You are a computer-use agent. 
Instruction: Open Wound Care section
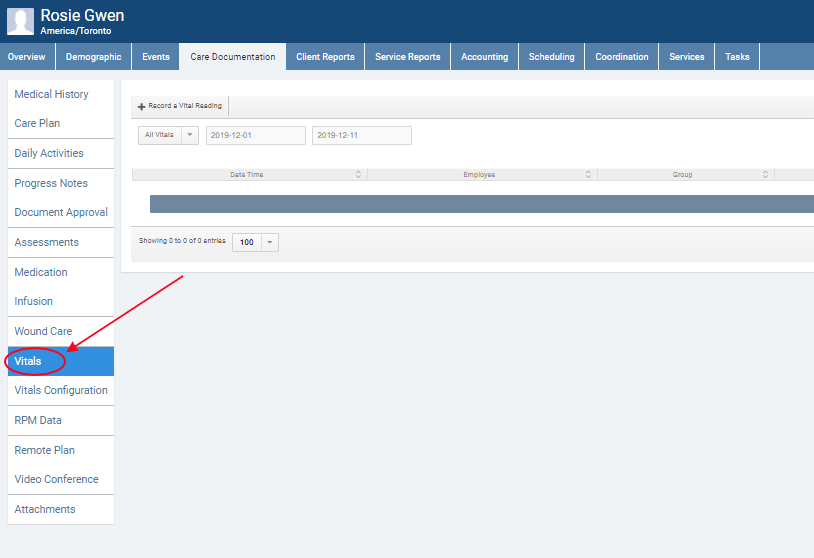pos(43,331)
